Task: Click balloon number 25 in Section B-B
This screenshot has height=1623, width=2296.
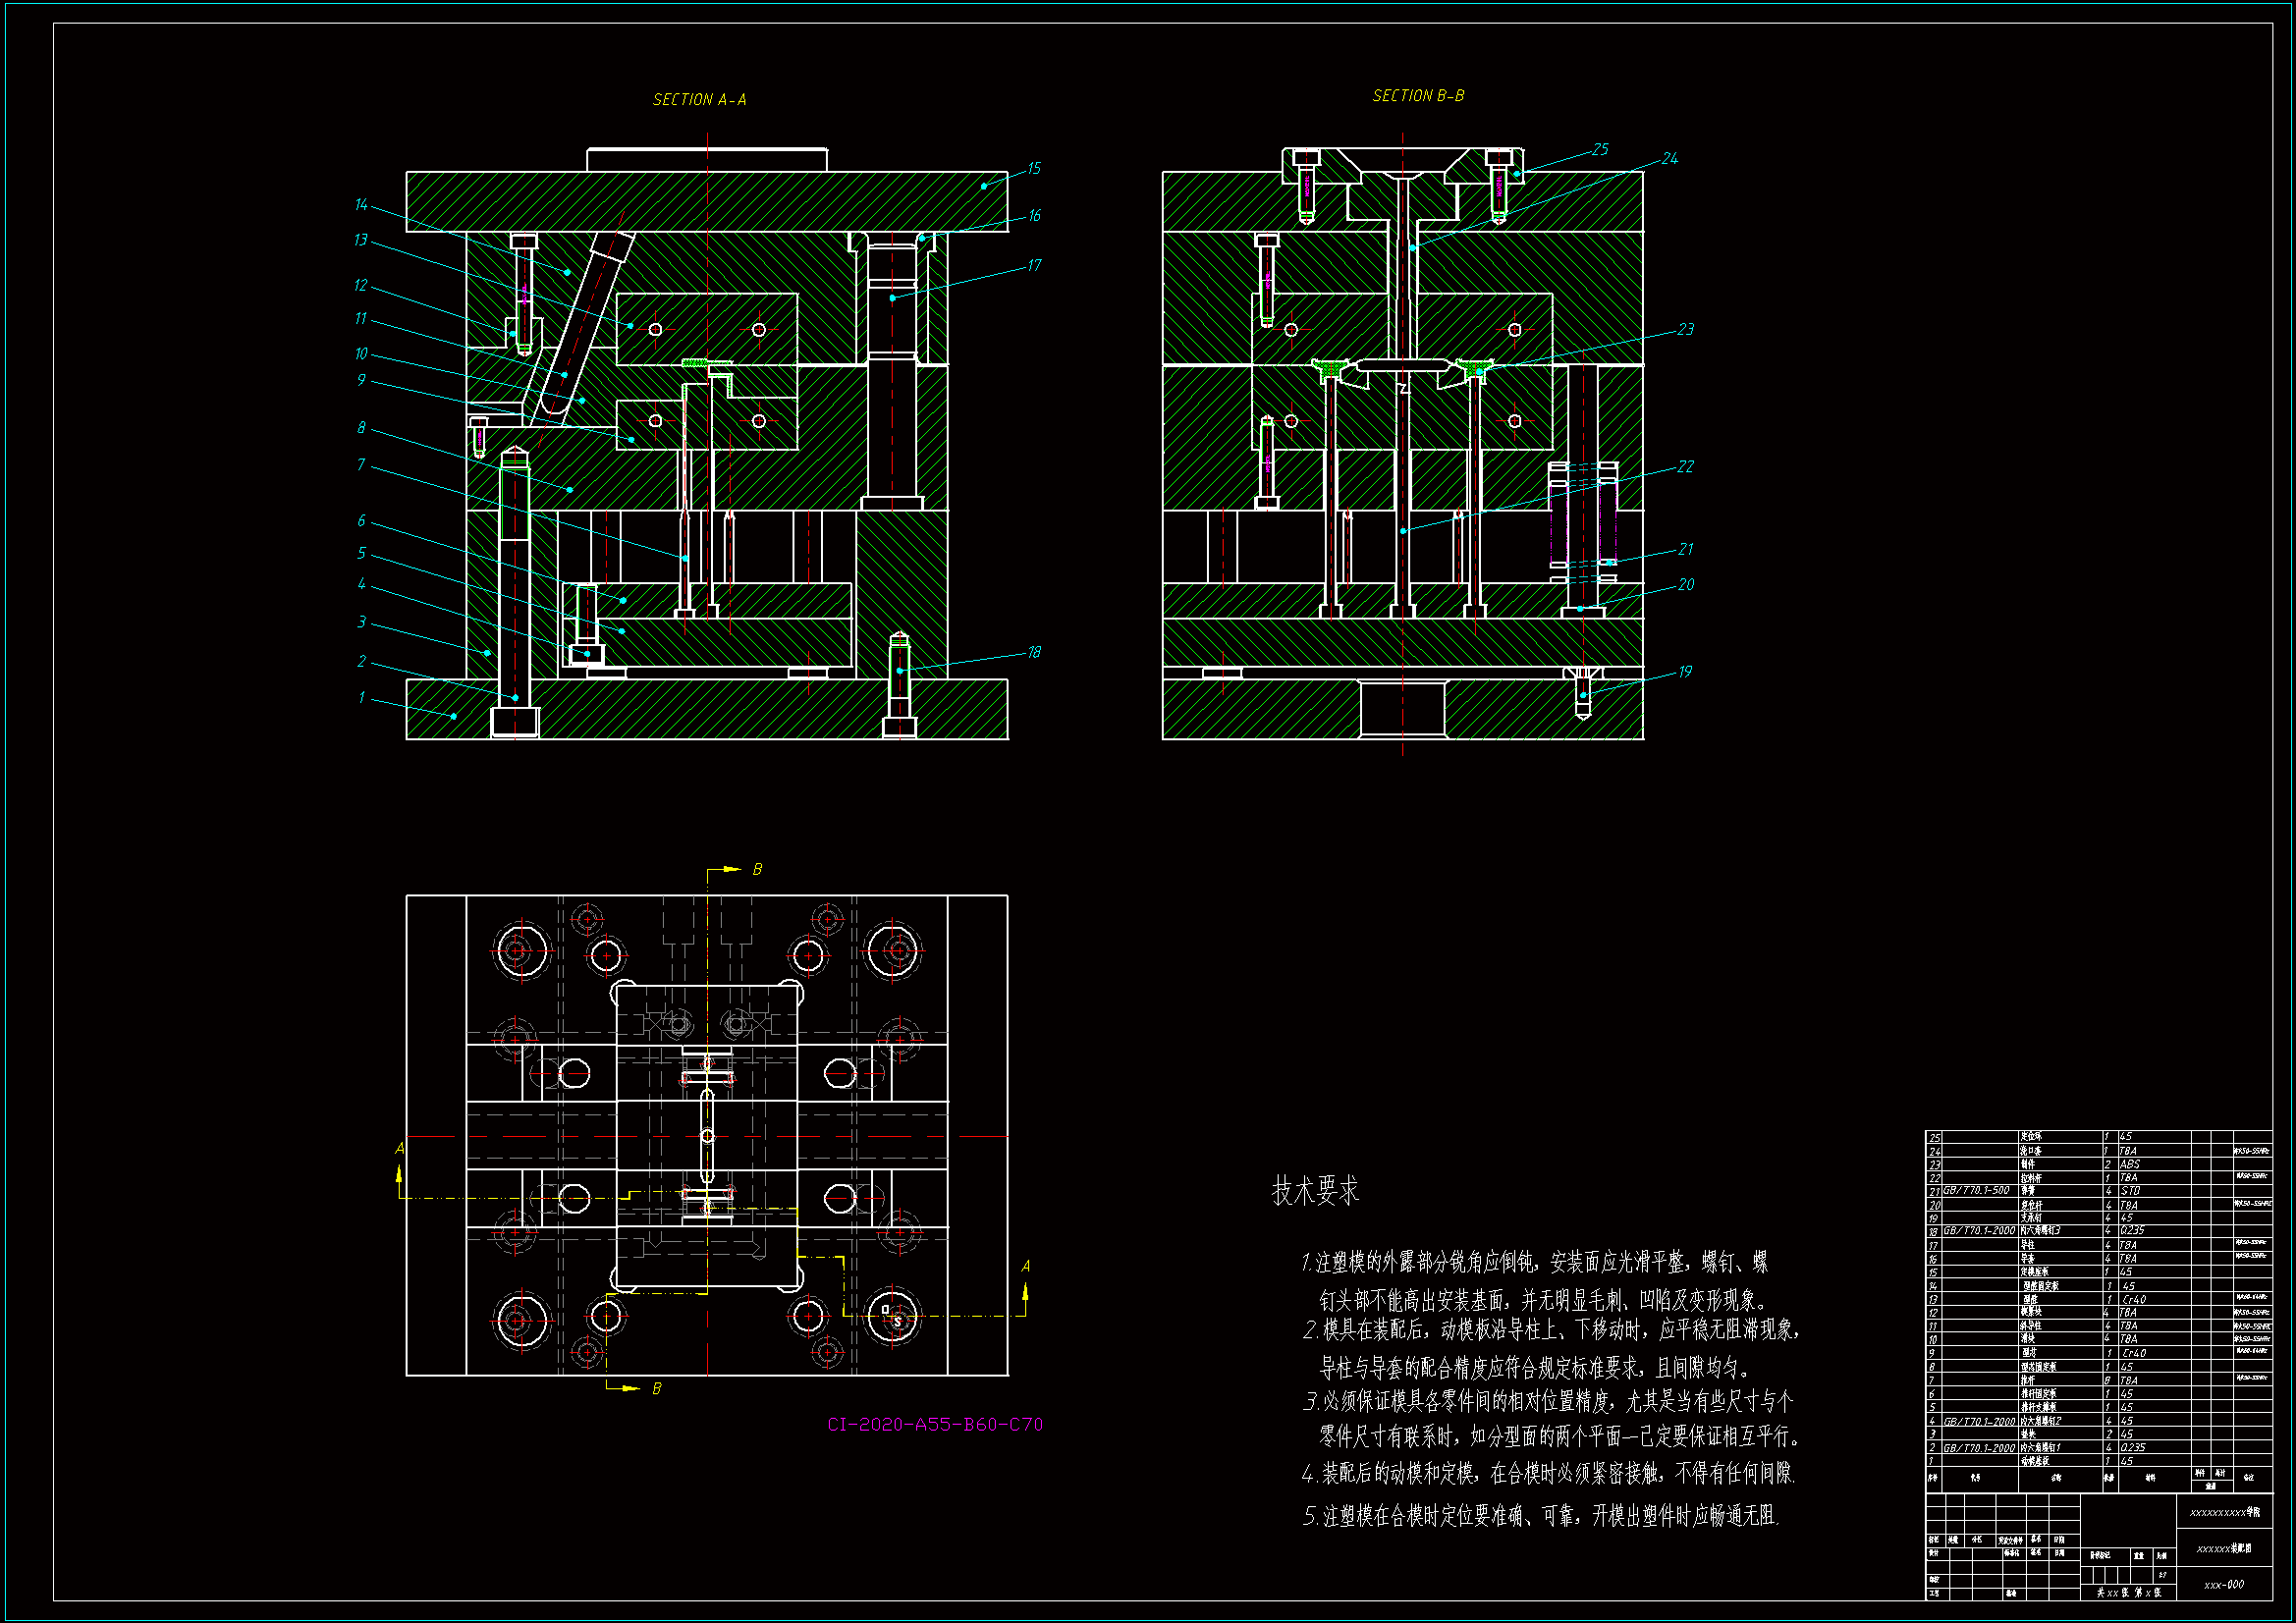Action: [1600, 149]
